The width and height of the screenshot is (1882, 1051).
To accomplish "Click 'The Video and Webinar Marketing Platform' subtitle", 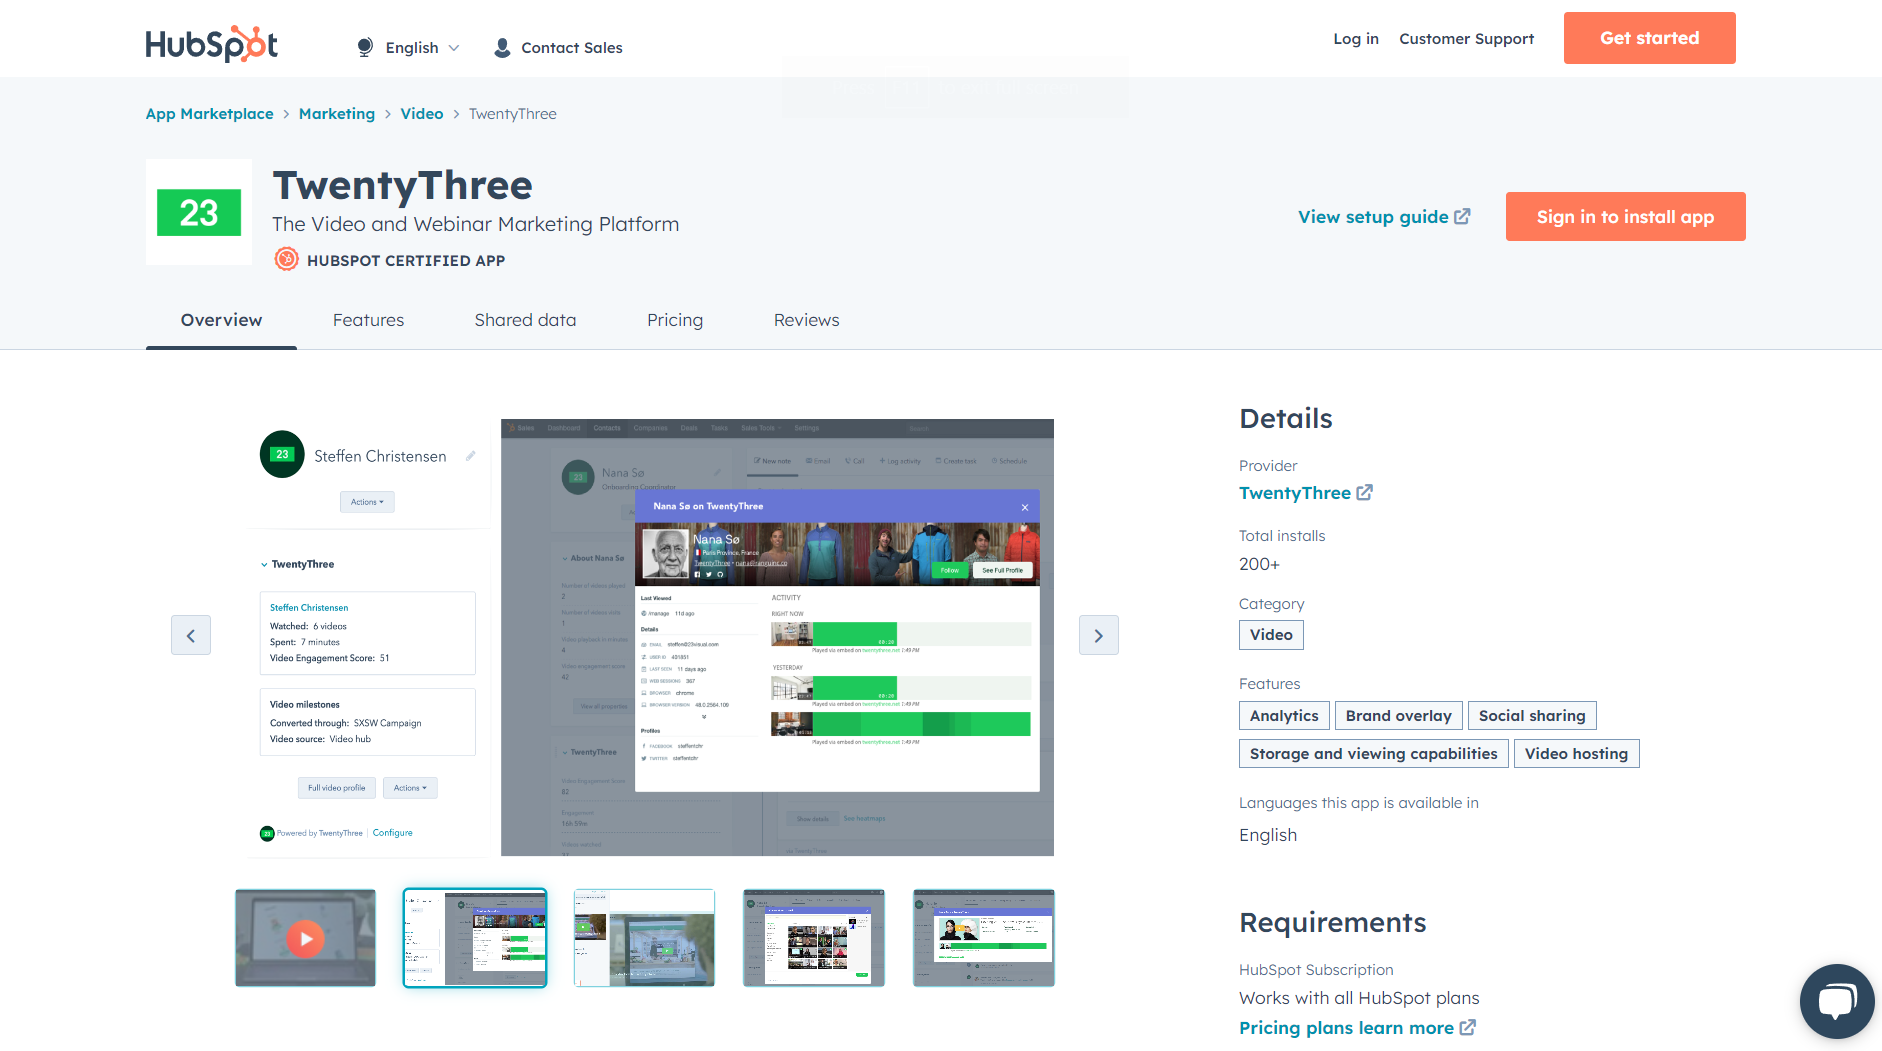I will point(475,224).
